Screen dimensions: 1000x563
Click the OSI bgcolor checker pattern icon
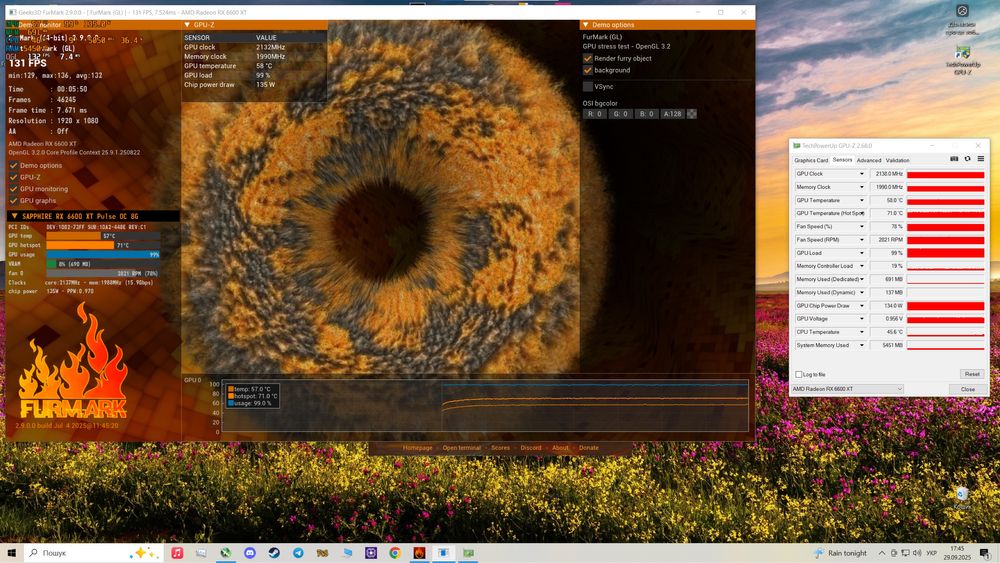tap(692, 114)
